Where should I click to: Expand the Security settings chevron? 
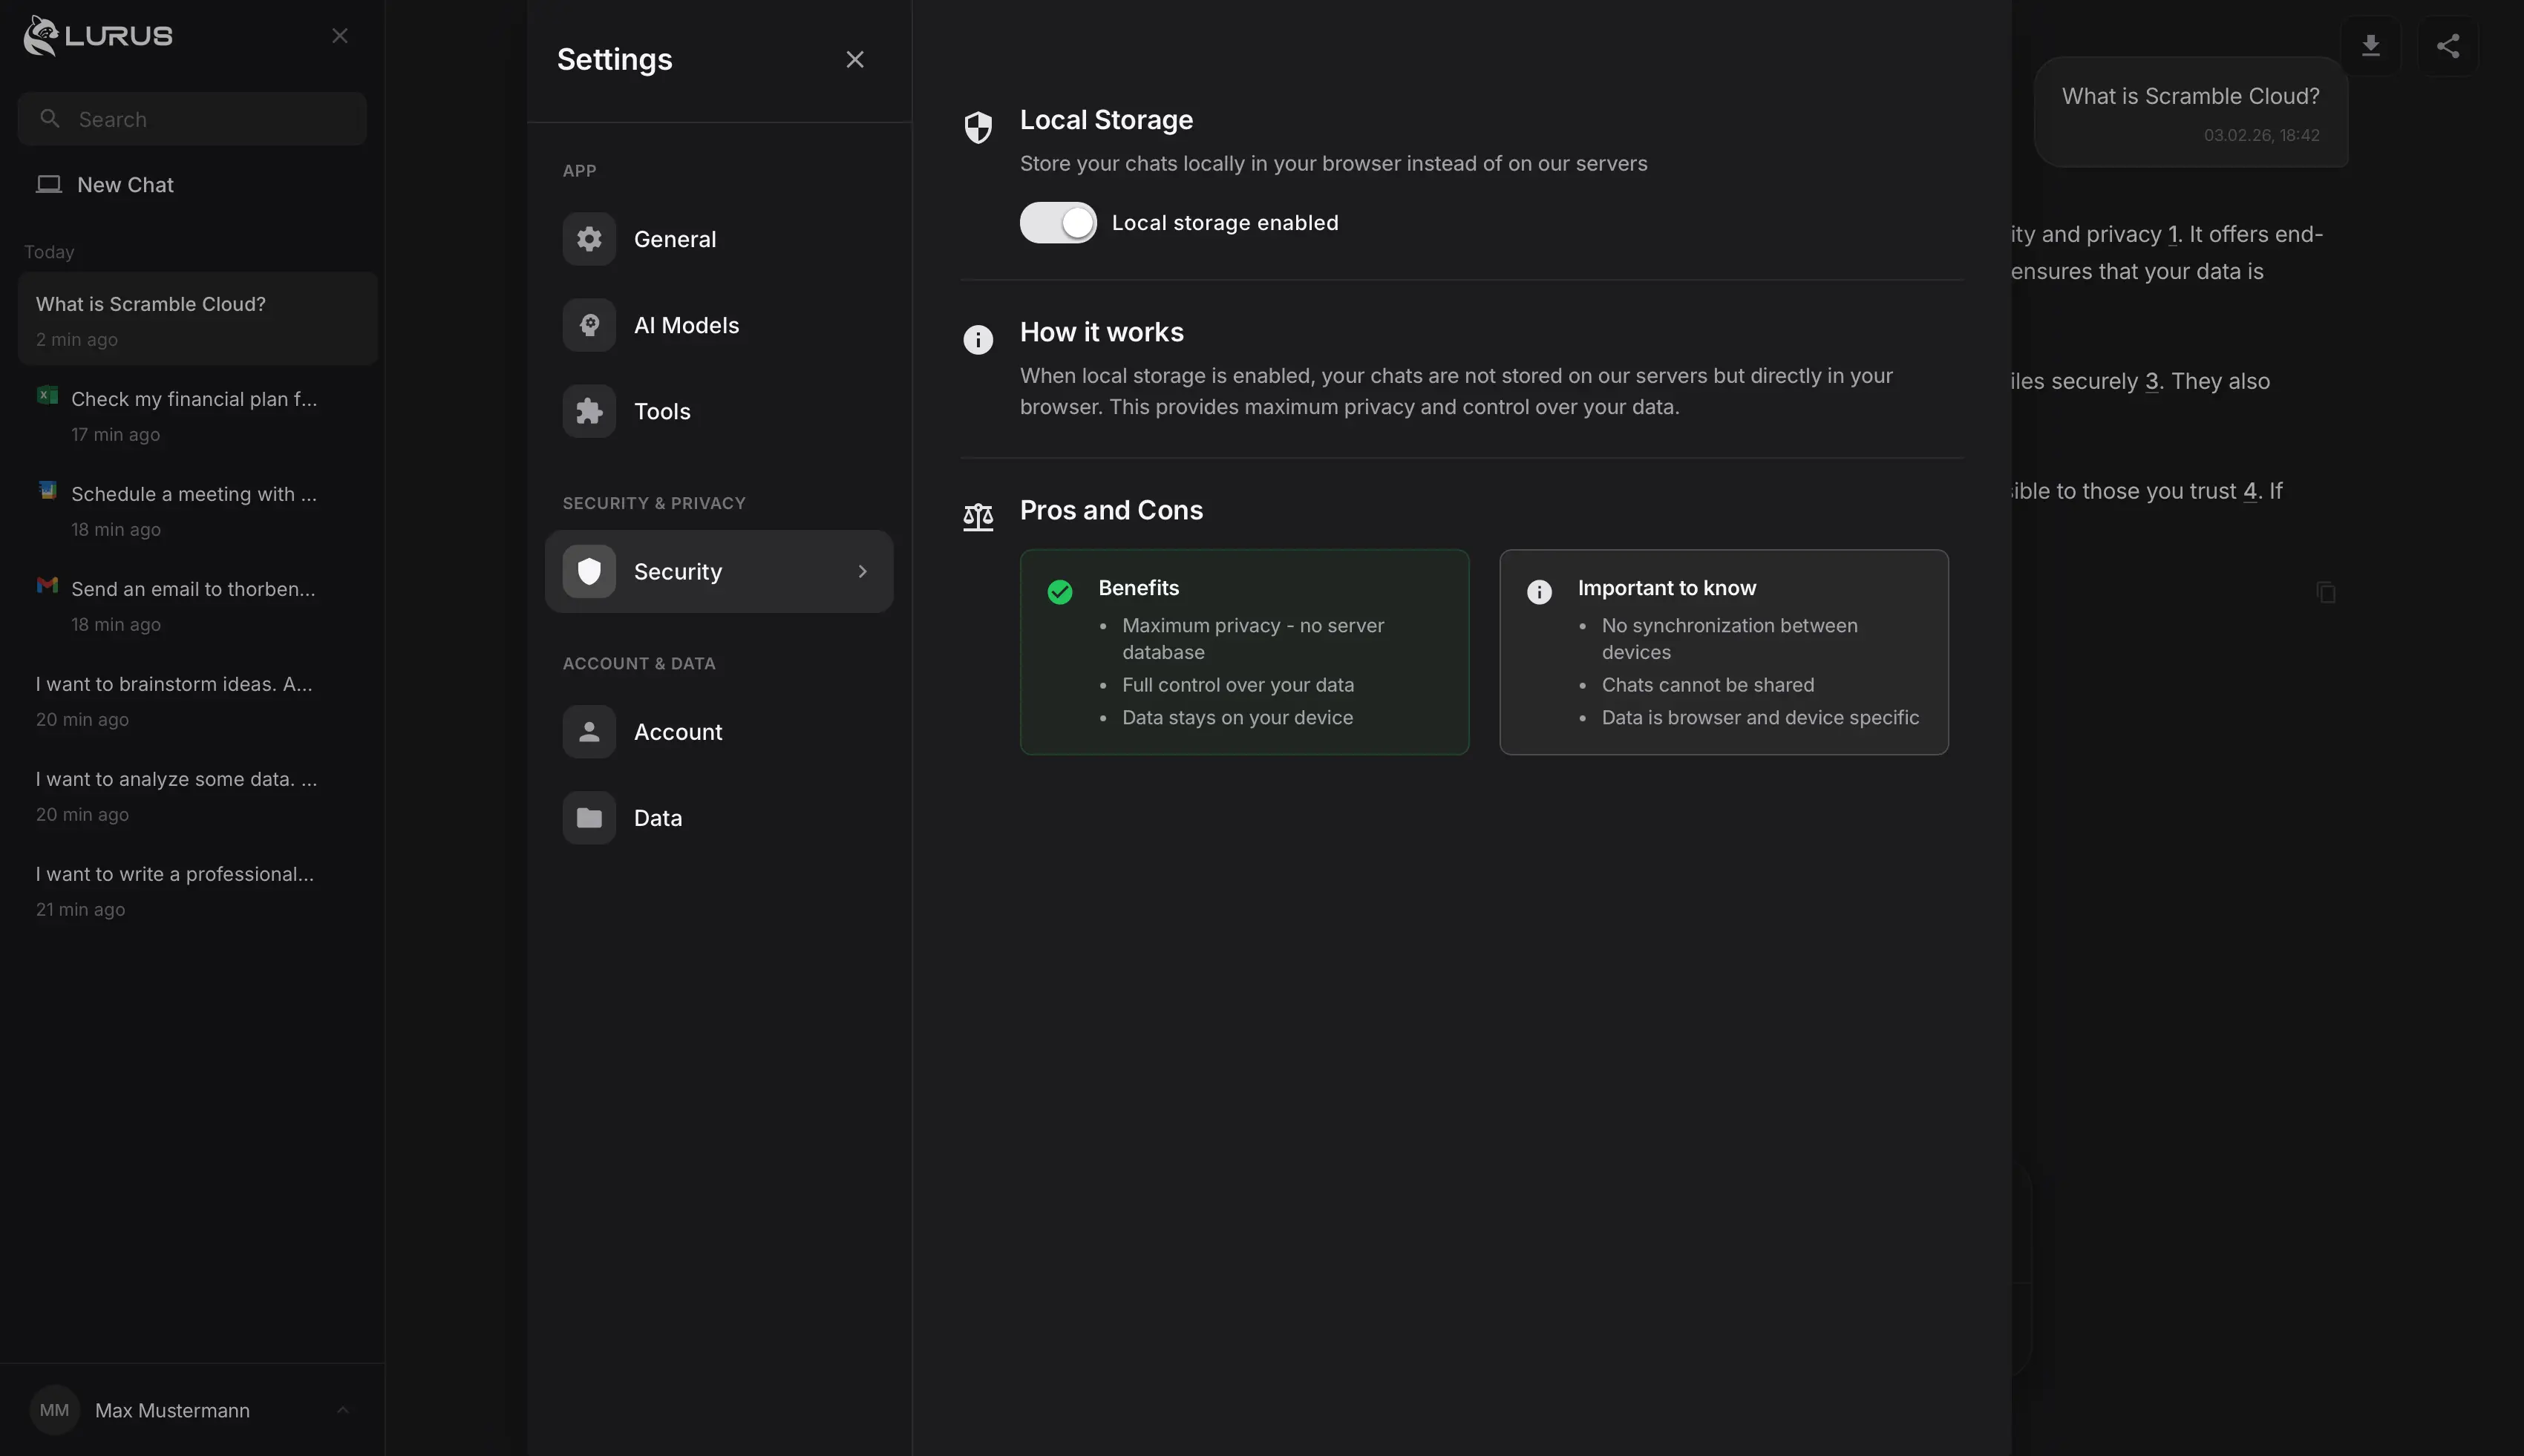click(861, 571)
